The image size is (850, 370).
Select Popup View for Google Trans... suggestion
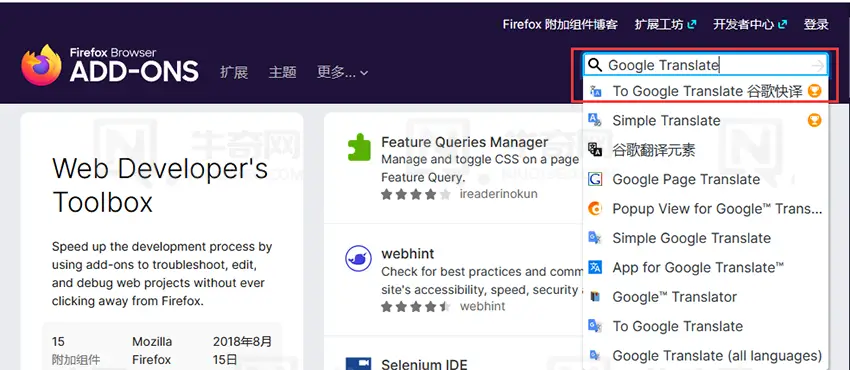706,209
